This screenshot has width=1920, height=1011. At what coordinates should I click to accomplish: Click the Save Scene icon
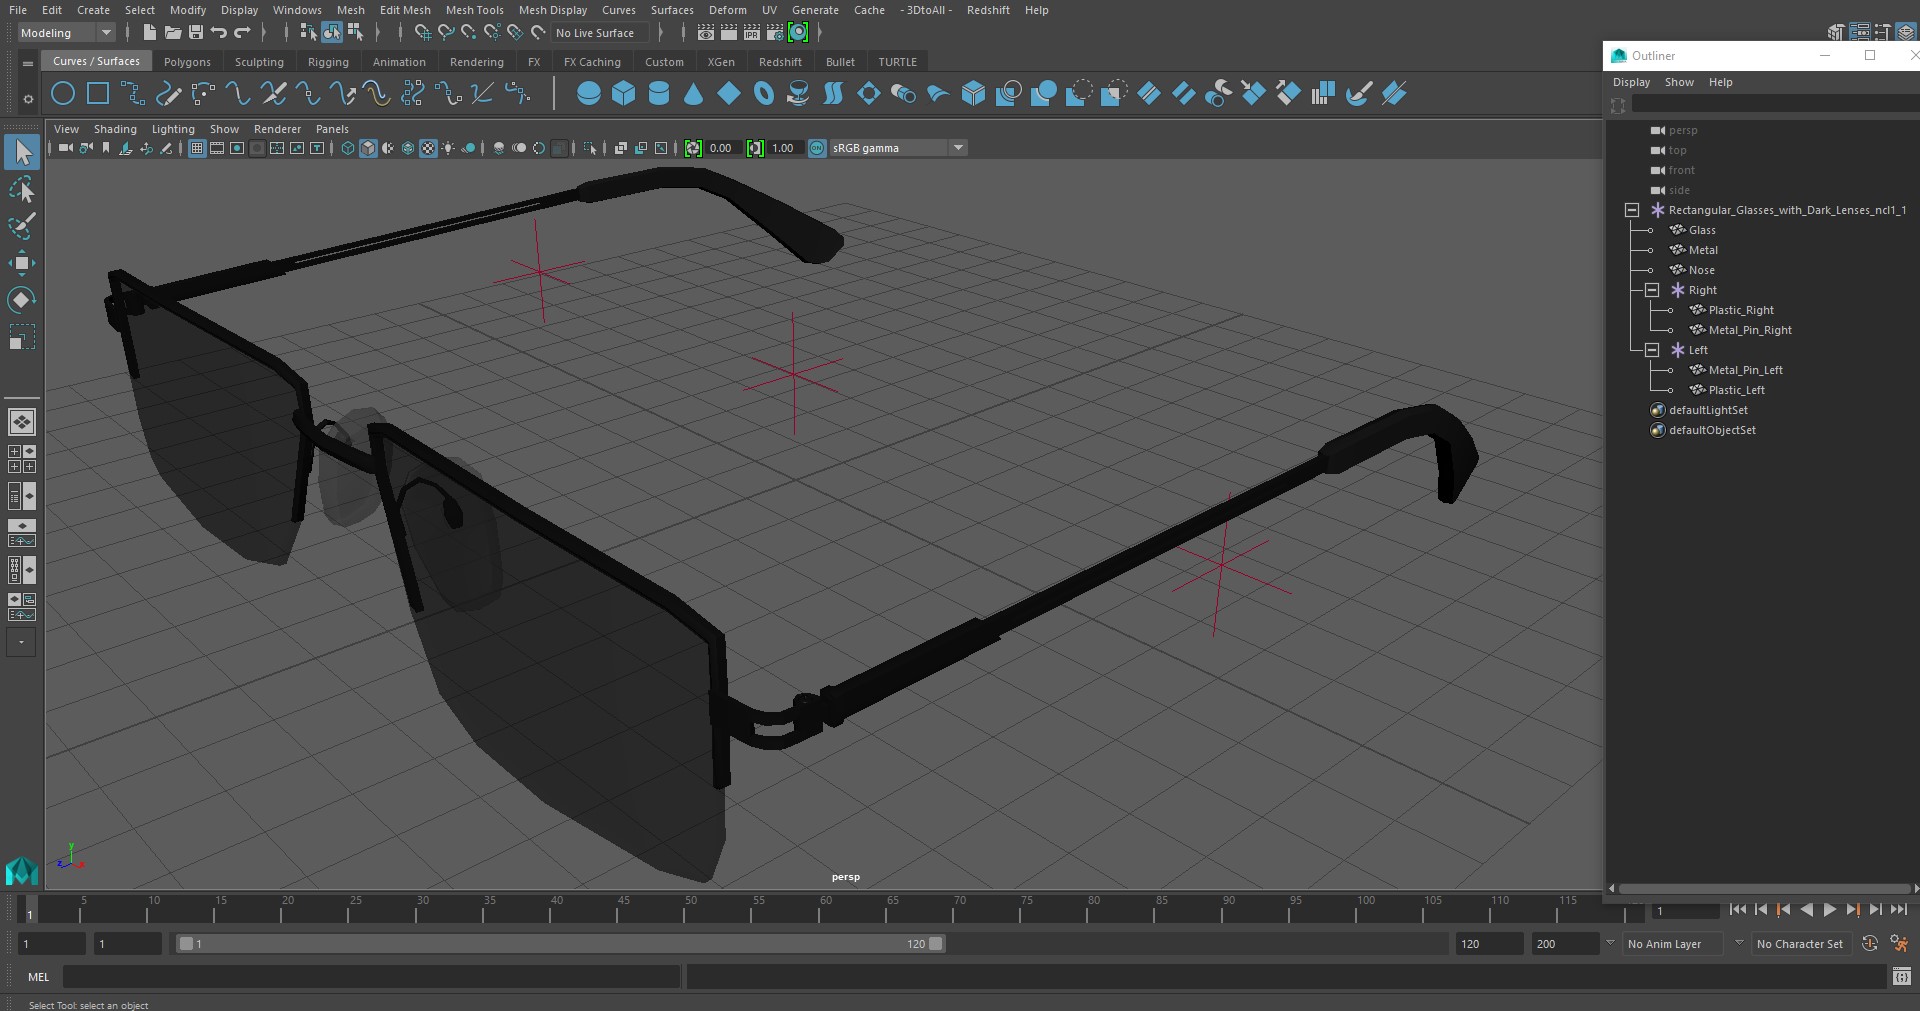[x=195, y=33]
